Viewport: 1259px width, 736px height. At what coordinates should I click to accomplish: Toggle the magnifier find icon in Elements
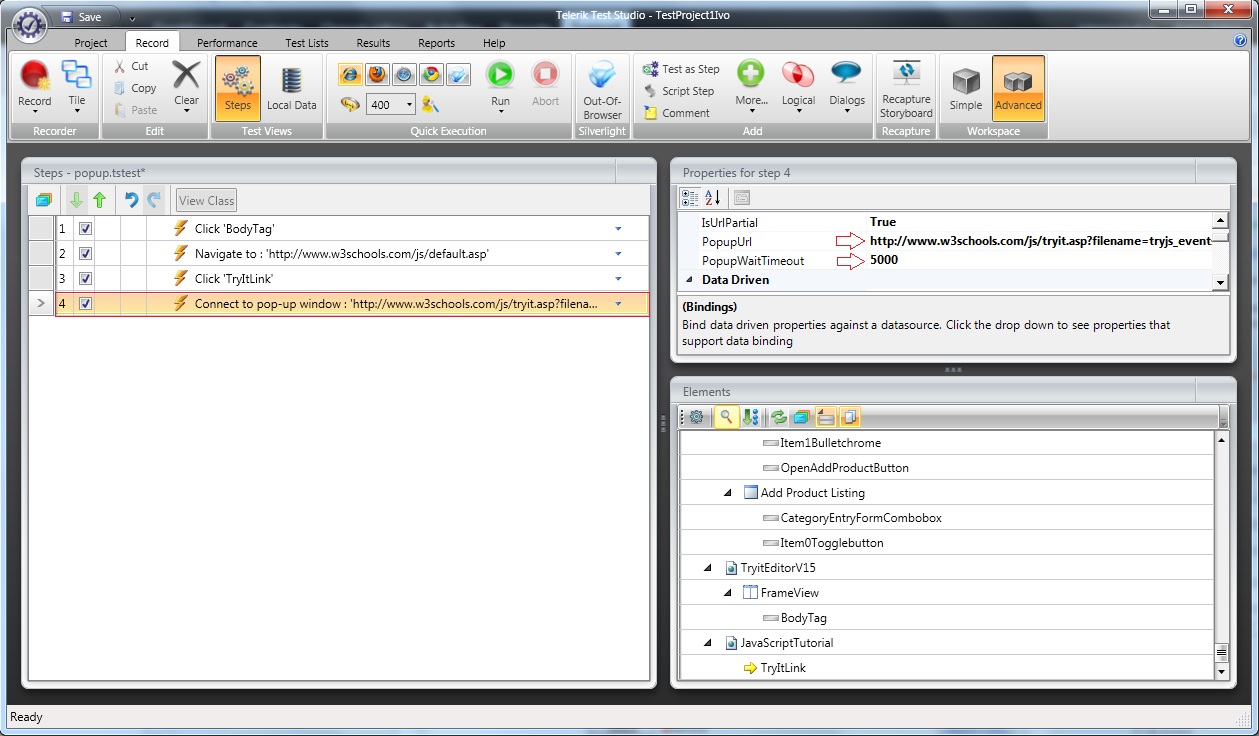tap(726, 417)
